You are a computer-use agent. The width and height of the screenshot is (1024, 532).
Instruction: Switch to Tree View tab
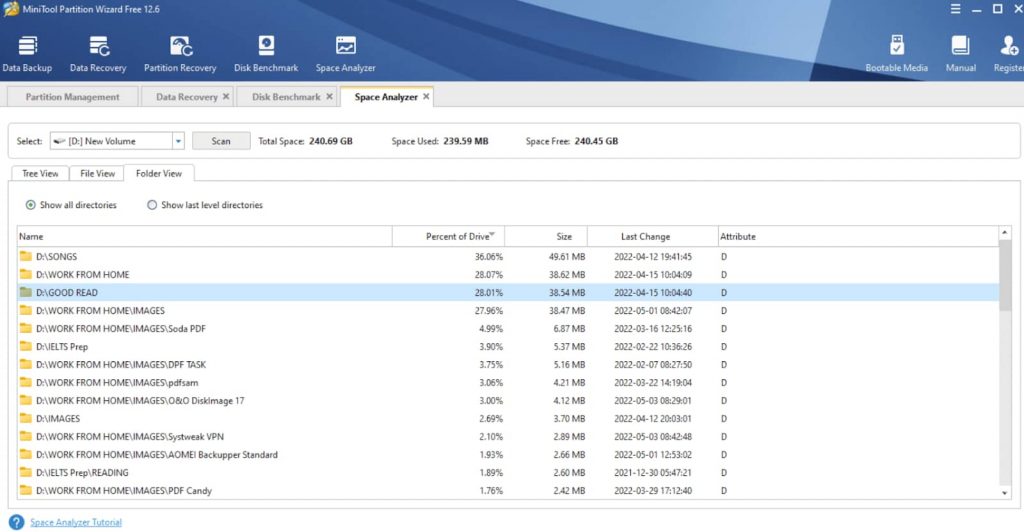pyautogui.click(x=40, y=174)
